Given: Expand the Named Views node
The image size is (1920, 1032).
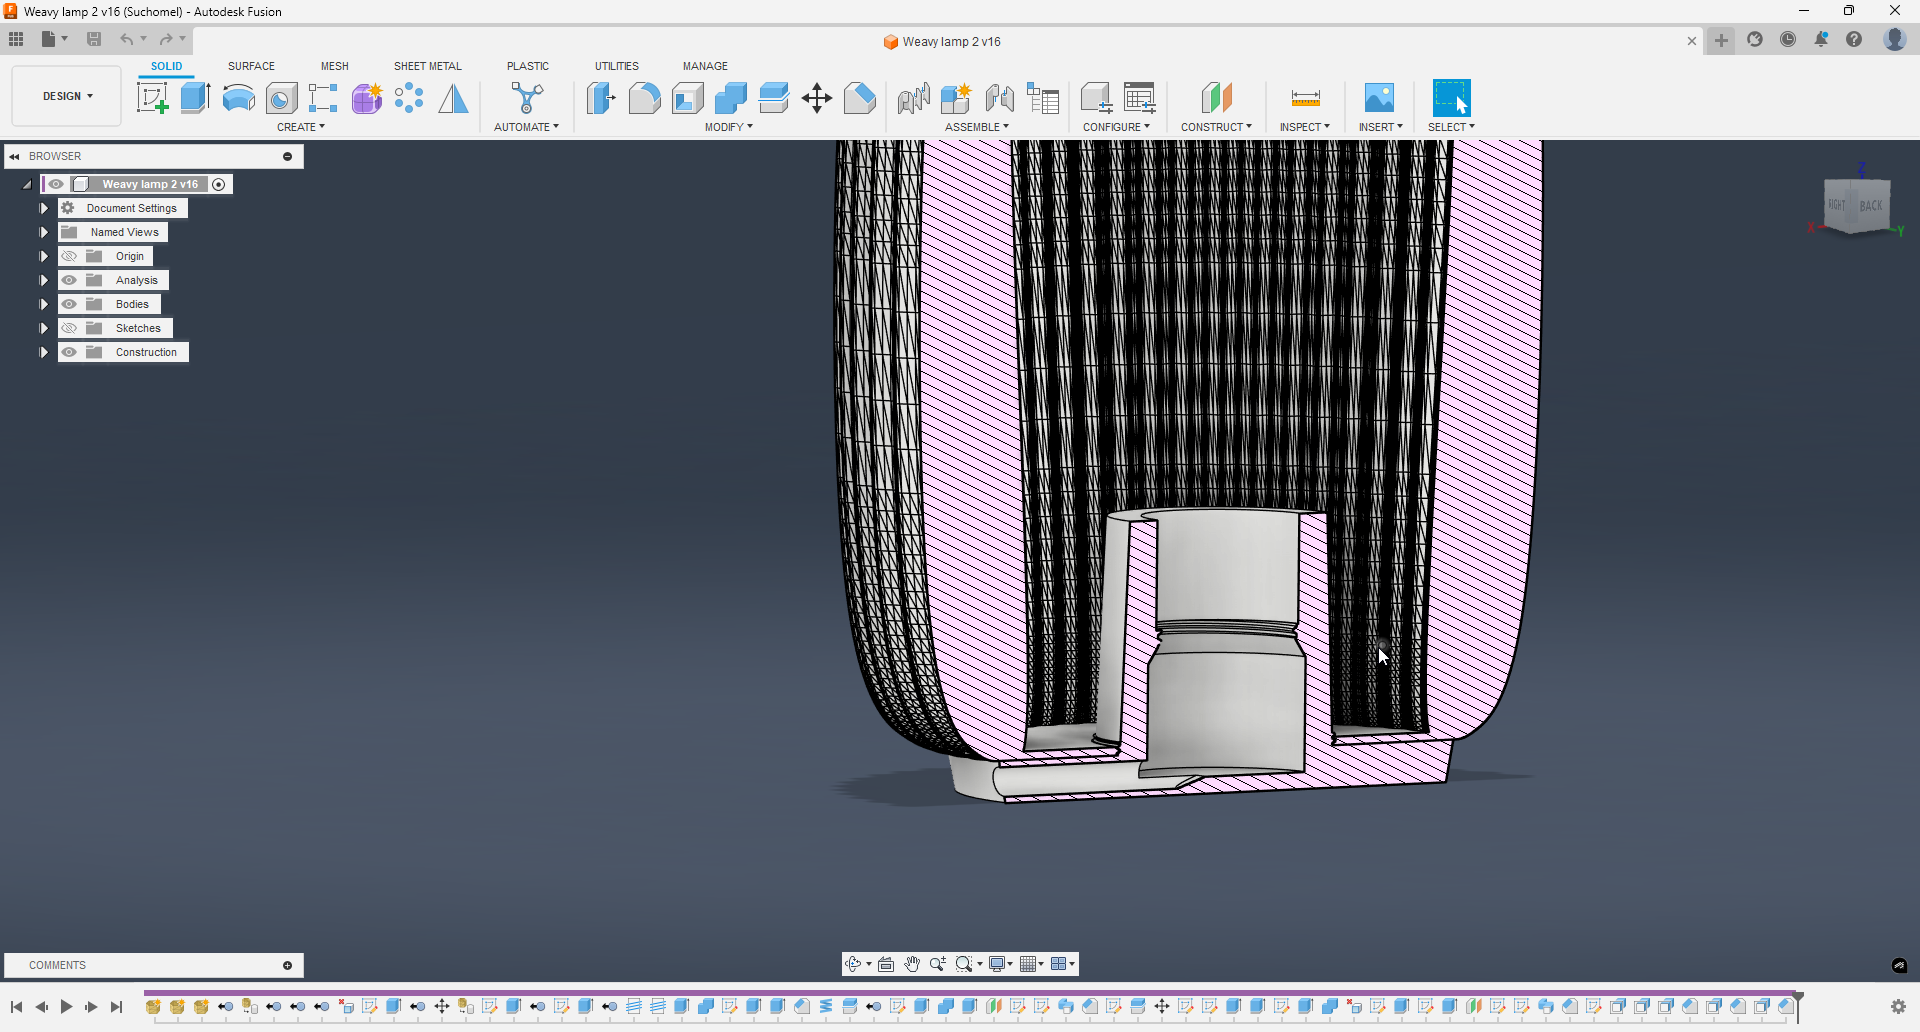Looking at the screenshot, I should [43, 232].
